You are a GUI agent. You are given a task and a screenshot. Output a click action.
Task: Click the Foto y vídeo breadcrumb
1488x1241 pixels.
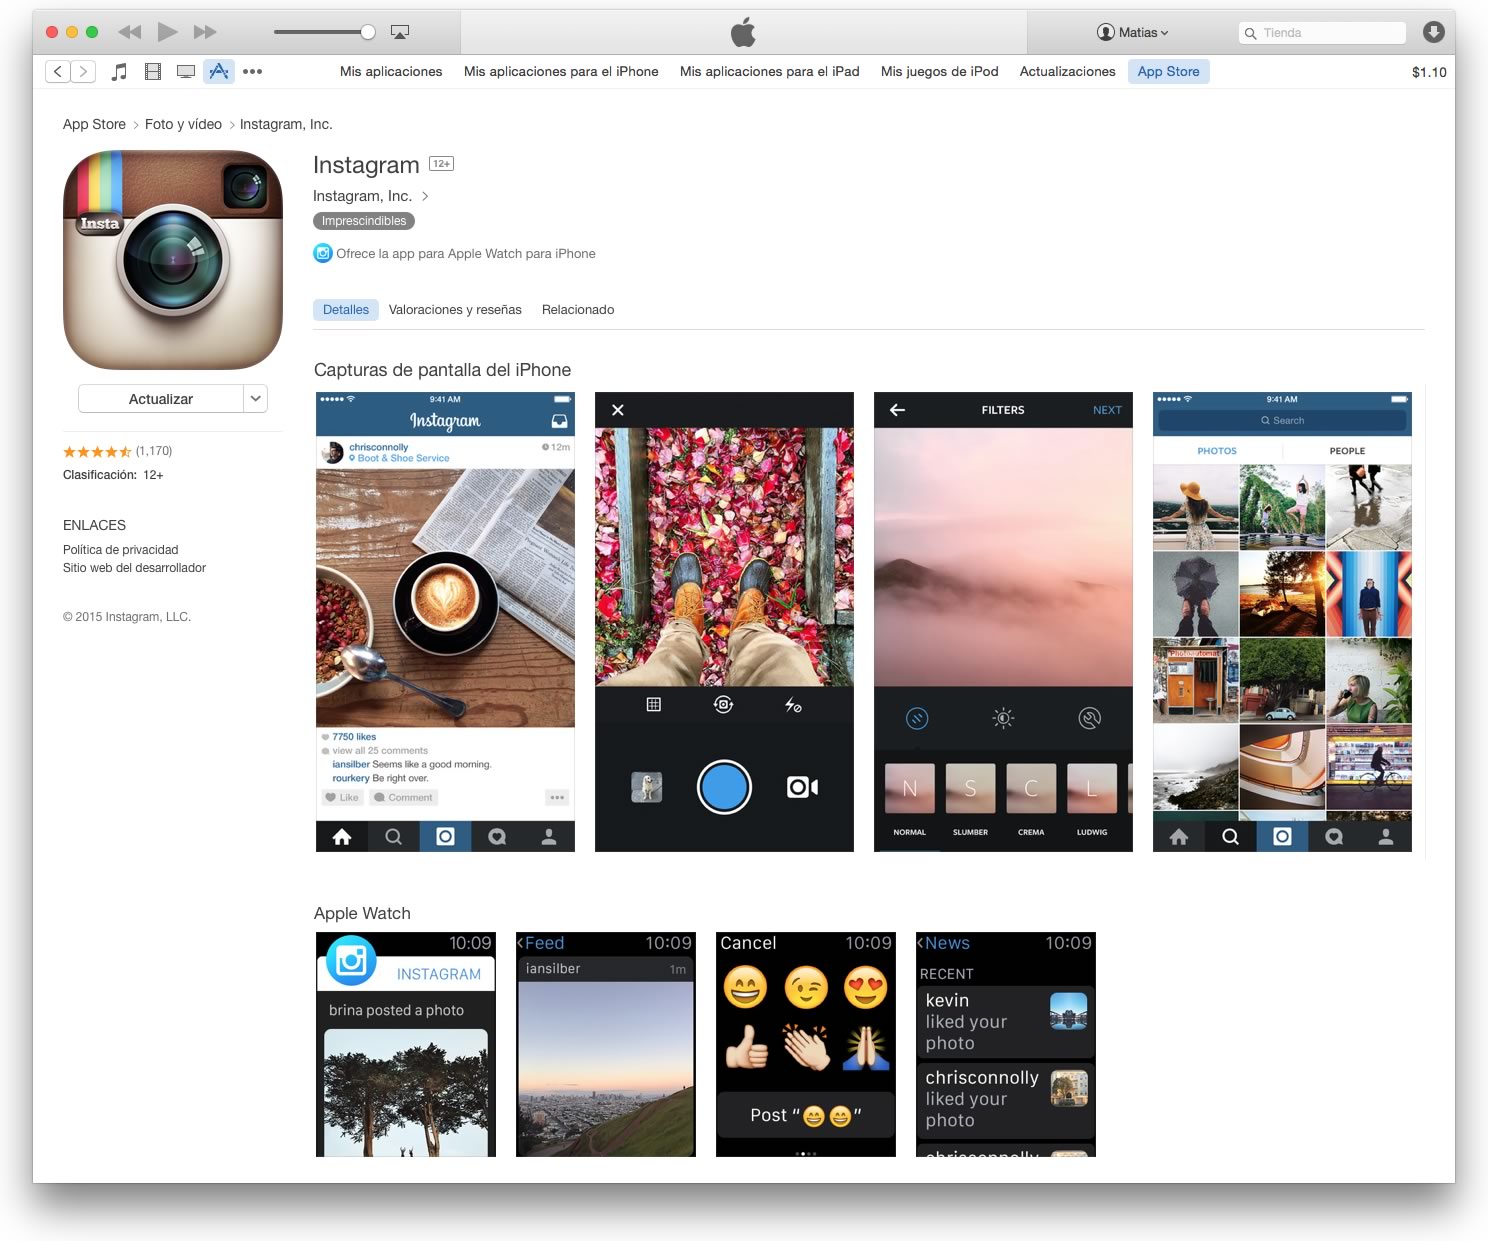[x=183, y=124]
